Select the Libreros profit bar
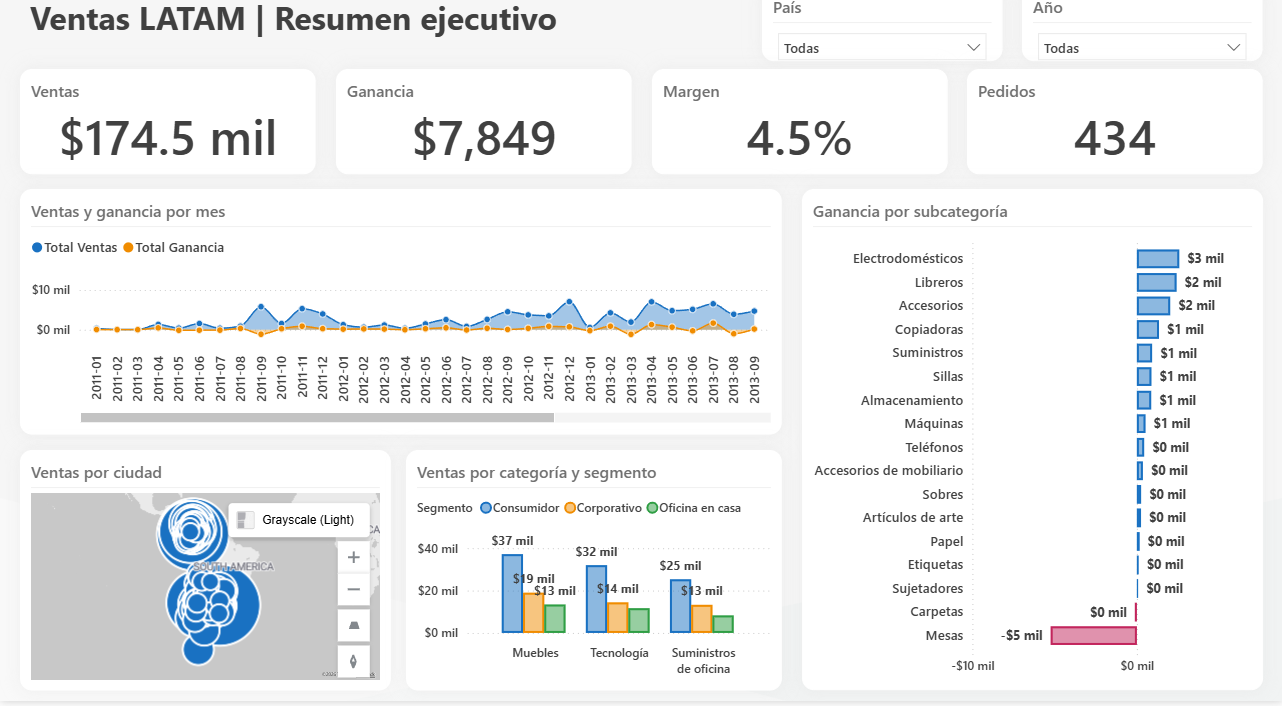This screenshot has width=1282, height=706. 1156,282
